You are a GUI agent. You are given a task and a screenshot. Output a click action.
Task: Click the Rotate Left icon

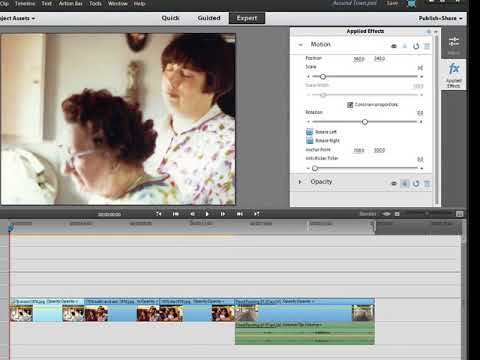[310, 132]
